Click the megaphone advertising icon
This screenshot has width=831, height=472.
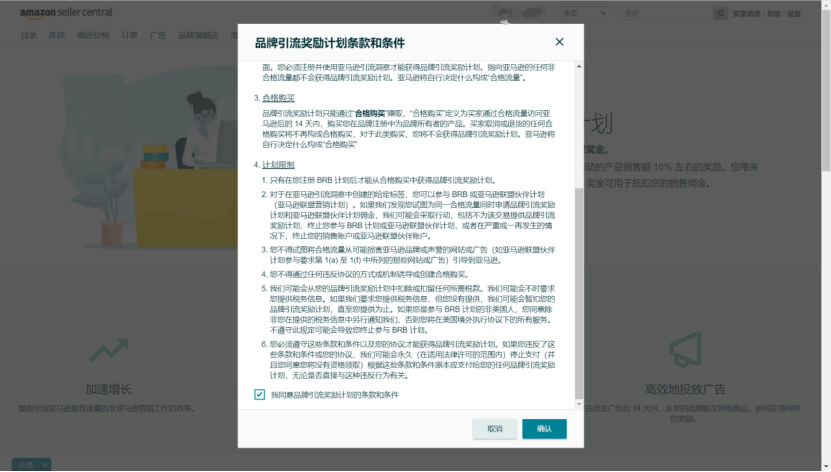click(x=685, y=350)
